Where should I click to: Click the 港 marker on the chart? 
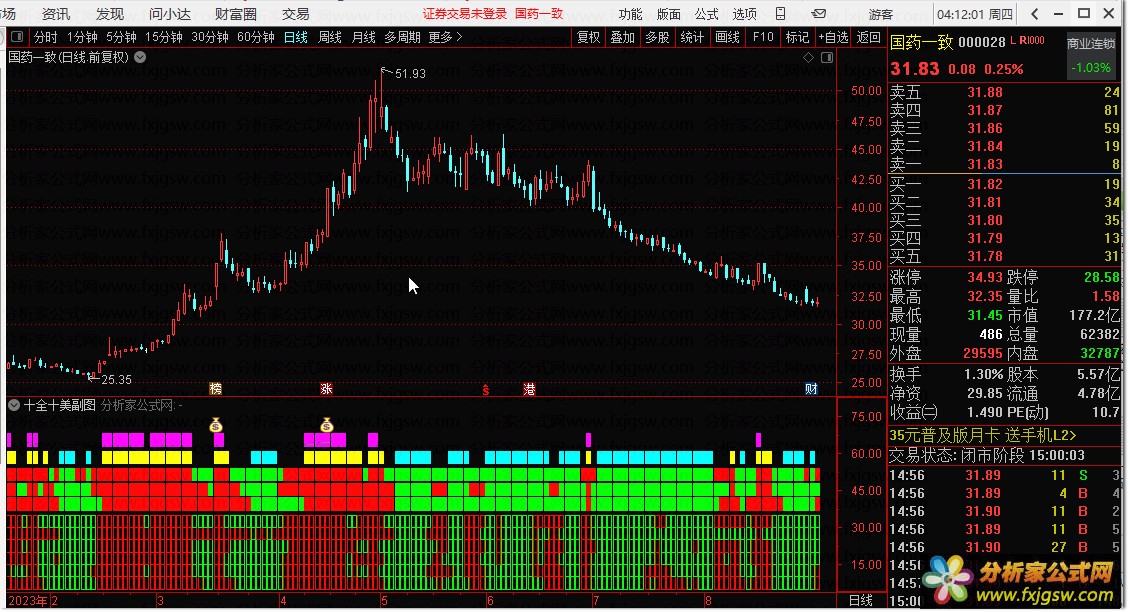point(529,389)
